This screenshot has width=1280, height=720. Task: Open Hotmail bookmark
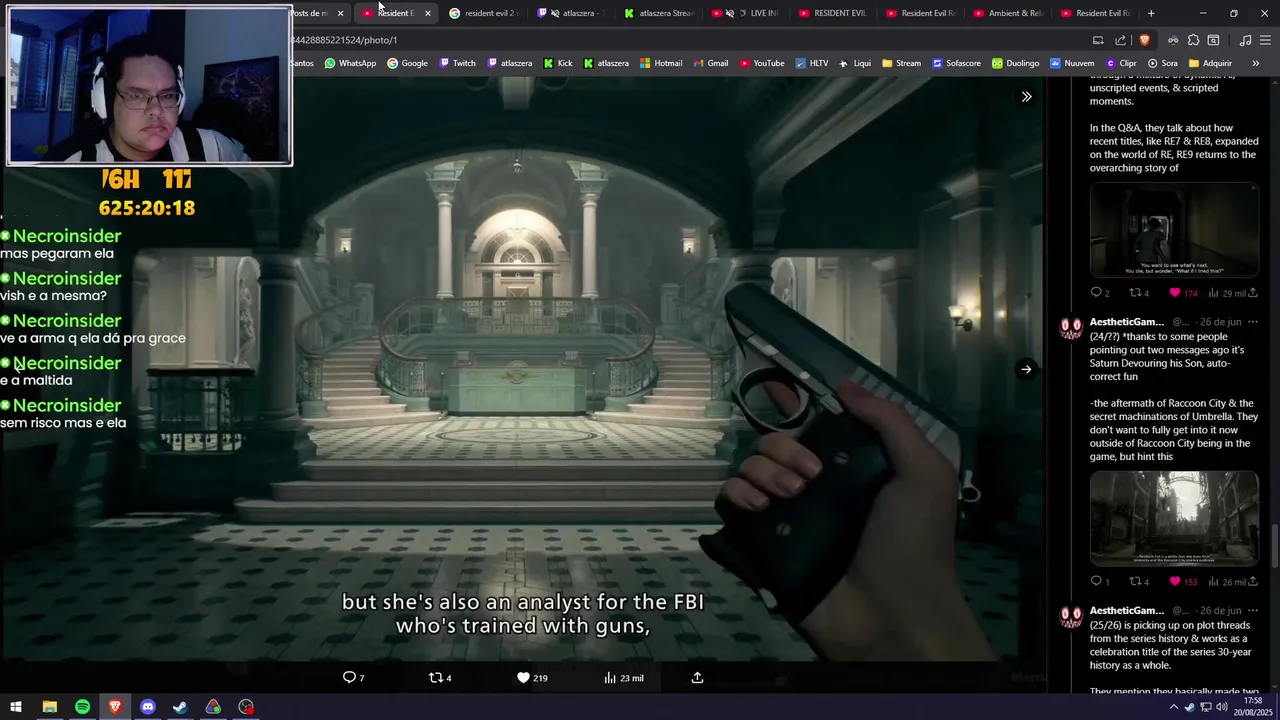(660, 63)
